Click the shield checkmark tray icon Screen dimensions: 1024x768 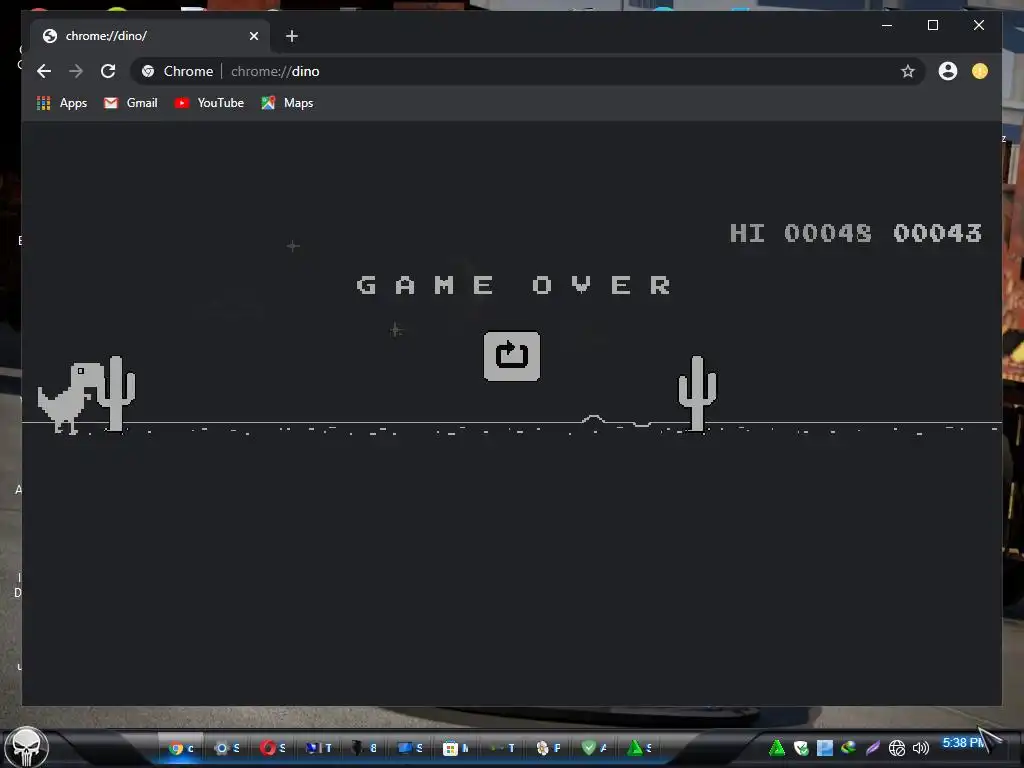[x=801, y=748]
